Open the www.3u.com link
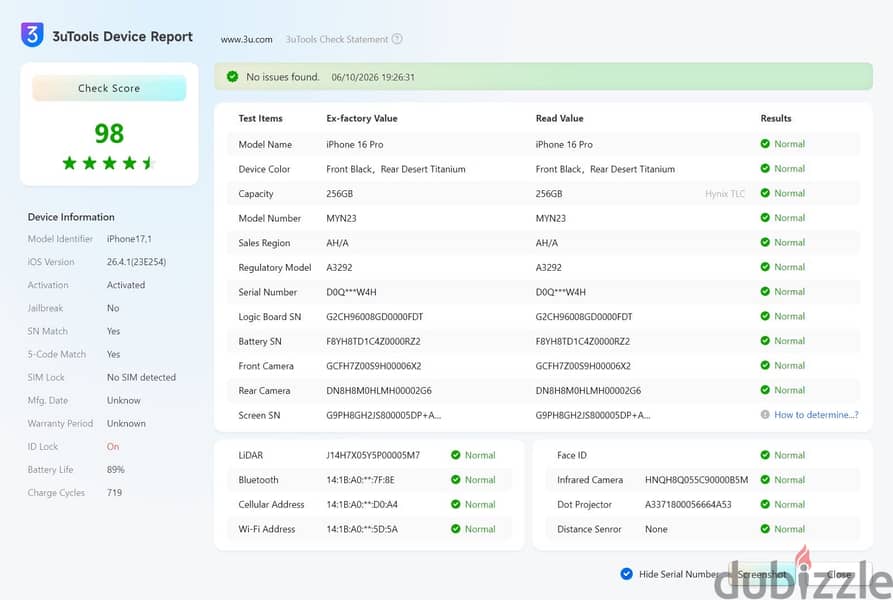 pyautogui.click(x=247, y=39)
